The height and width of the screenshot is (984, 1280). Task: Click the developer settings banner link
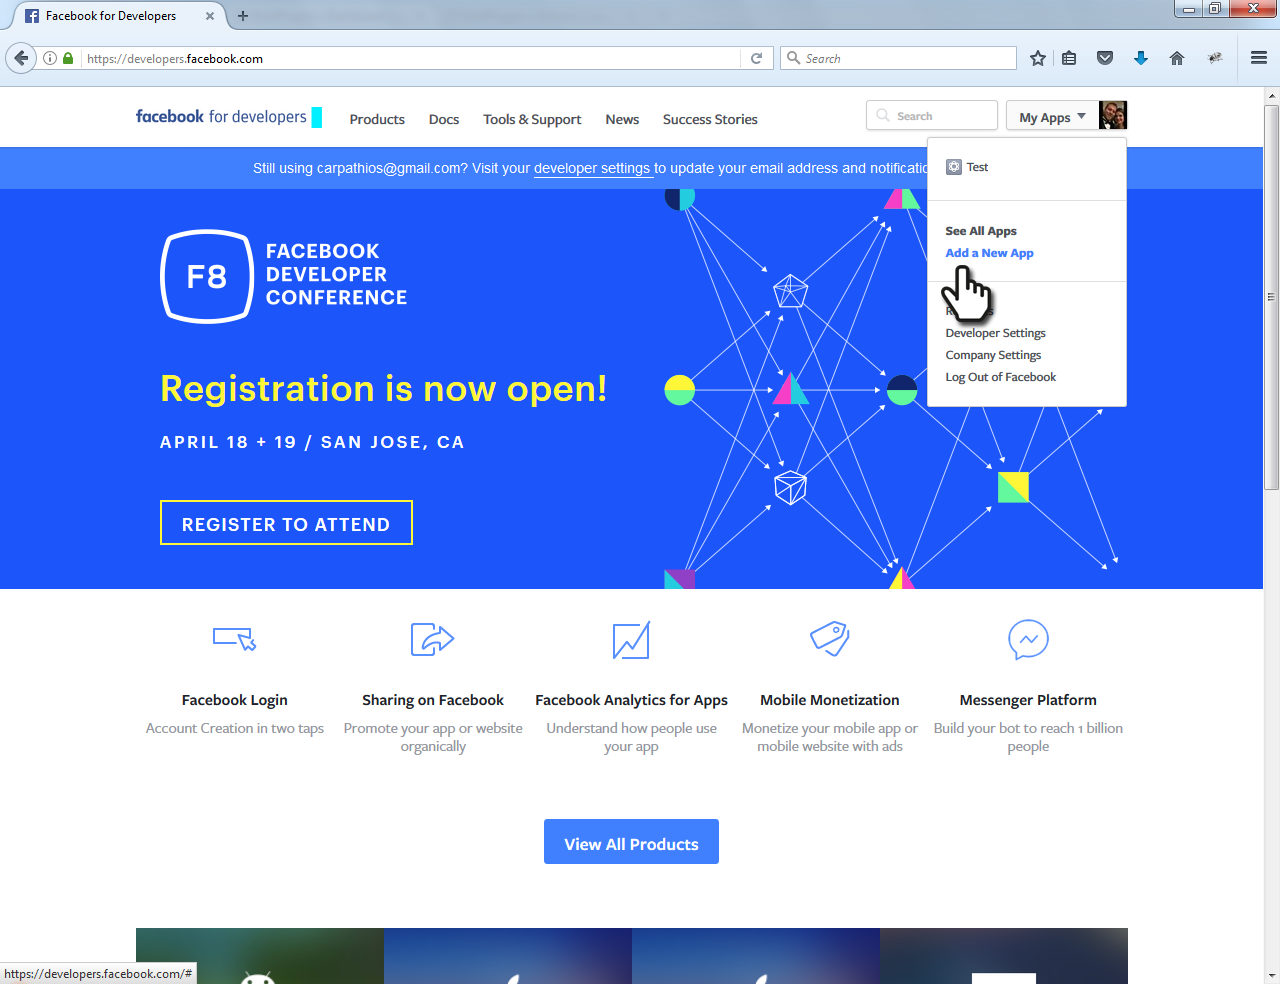pyautogui.click(x=592, y=168)
